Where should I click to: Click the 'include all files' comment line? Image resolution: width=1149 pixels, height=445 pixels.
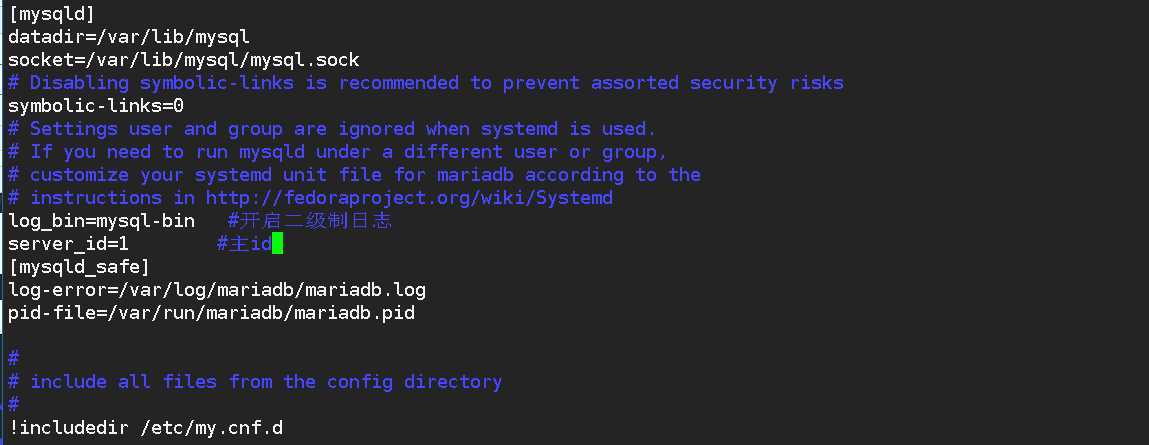click(x=255, y=381)
